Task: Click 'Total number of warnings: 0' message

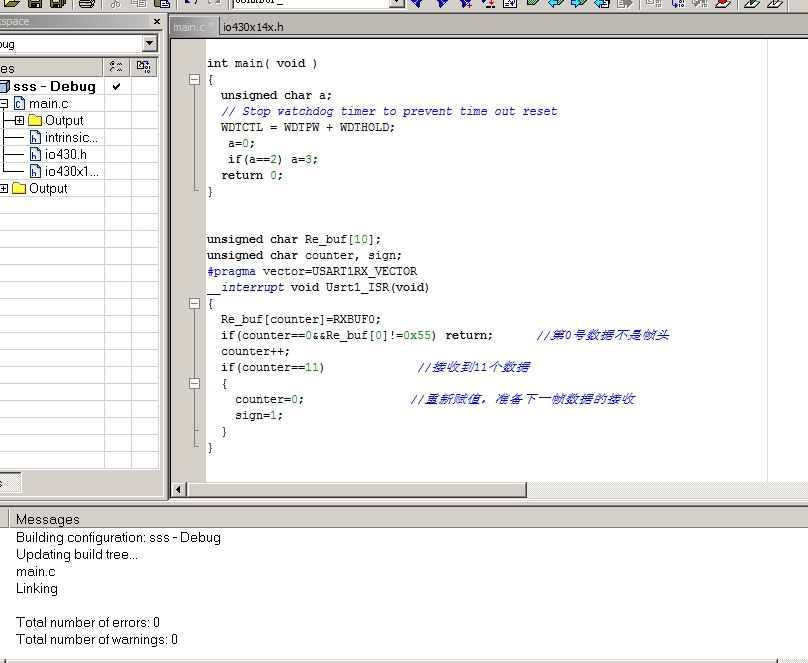Action: pos(97,639)
